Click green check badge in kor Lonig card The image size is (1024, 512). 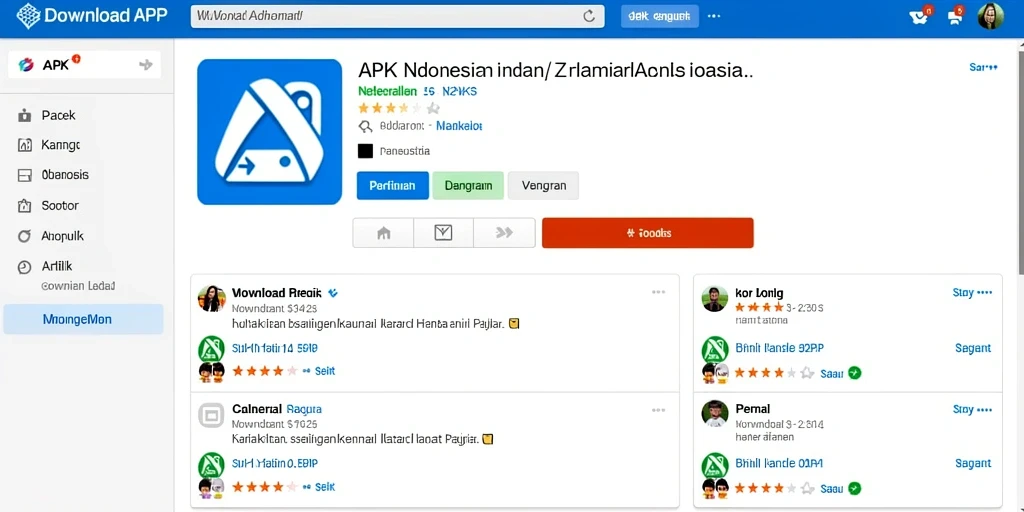854,373
